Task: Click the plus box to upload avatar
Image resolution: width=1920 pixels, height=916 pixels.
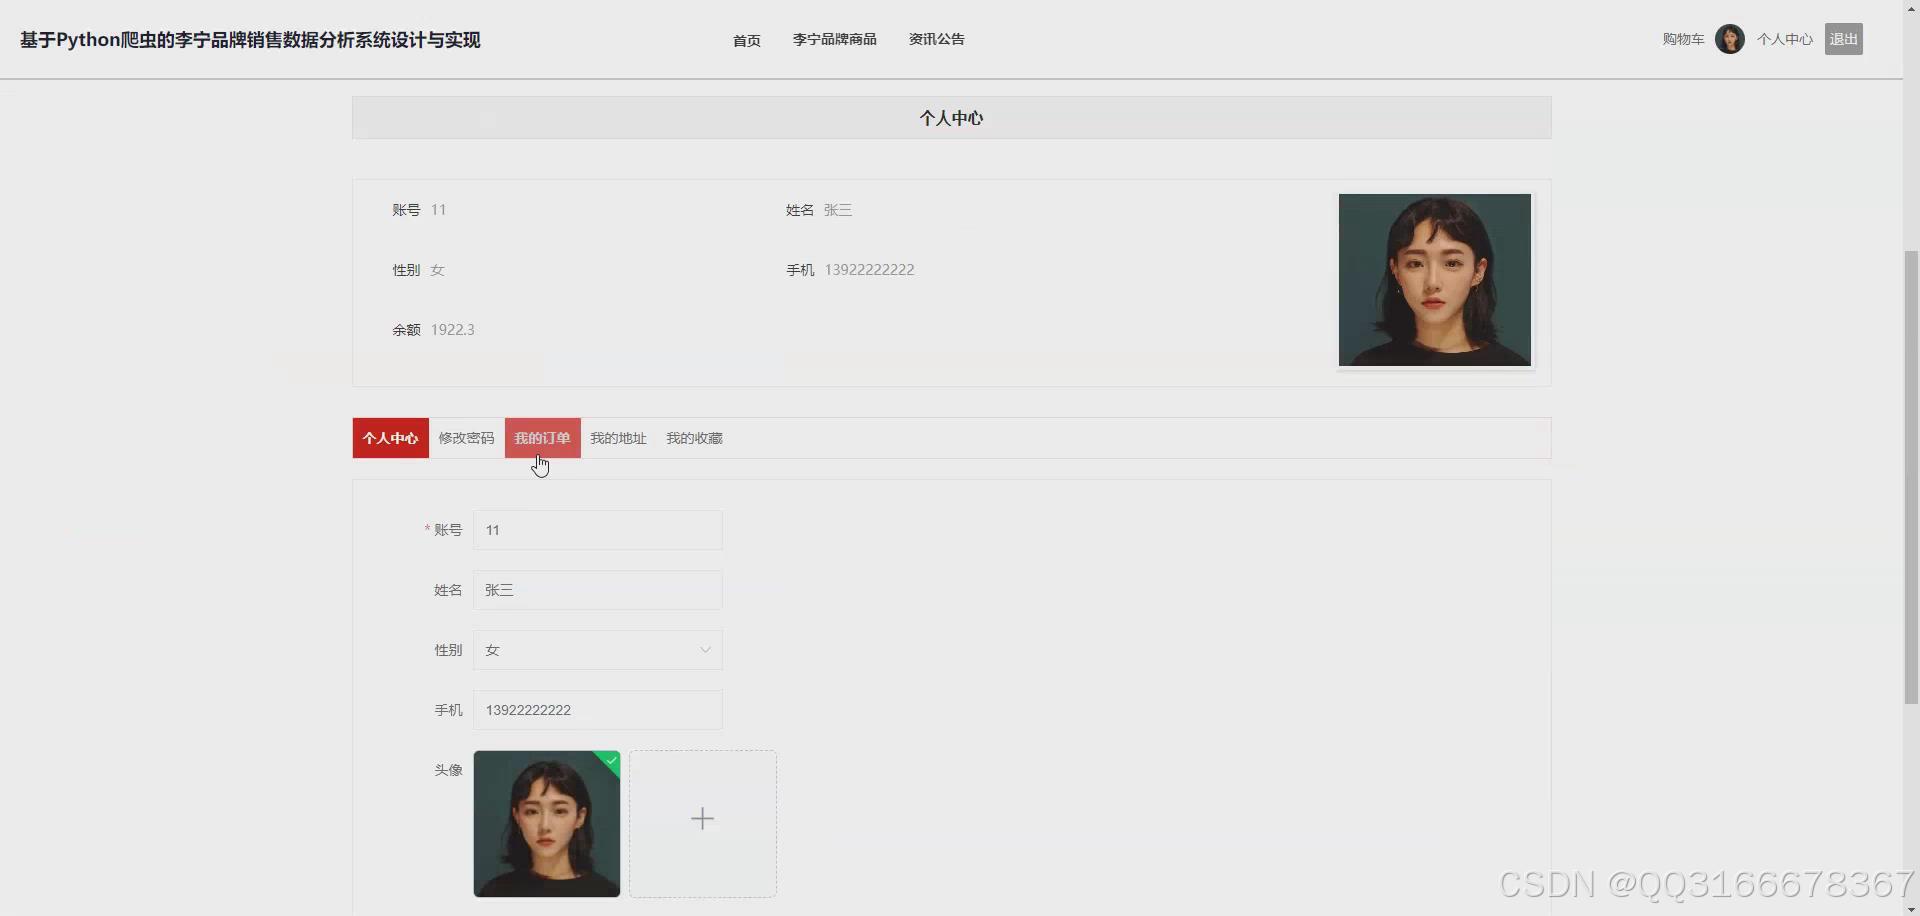Action: tap(703, 824)
